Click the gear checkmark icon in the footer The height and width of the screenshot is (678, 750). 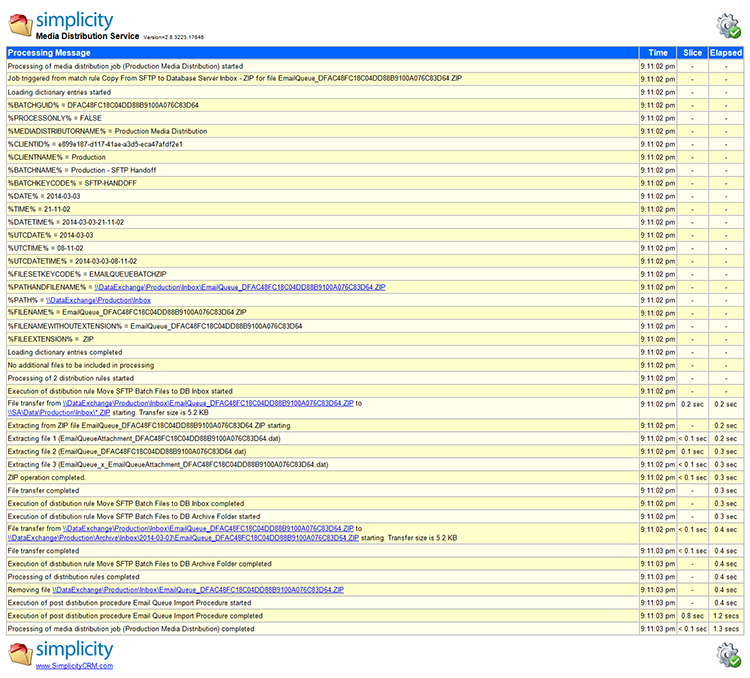728,655
